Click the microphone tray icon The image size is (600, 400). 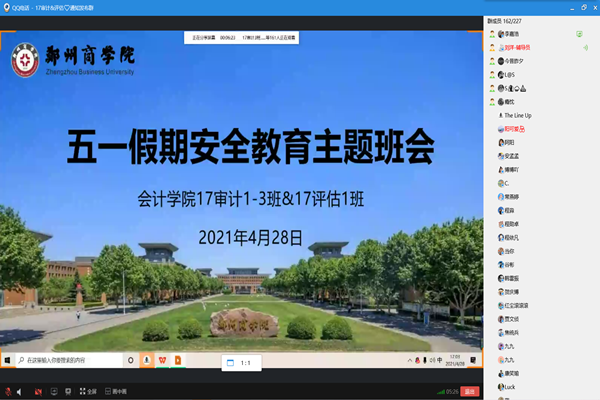pyautogui.click(x=425, y=360)
